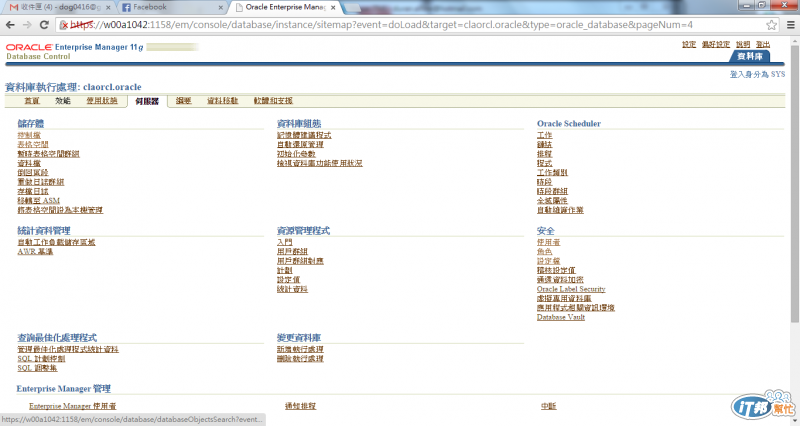Open the 偏好設定 link in header
Screen dimensions: 800x426
716,44
